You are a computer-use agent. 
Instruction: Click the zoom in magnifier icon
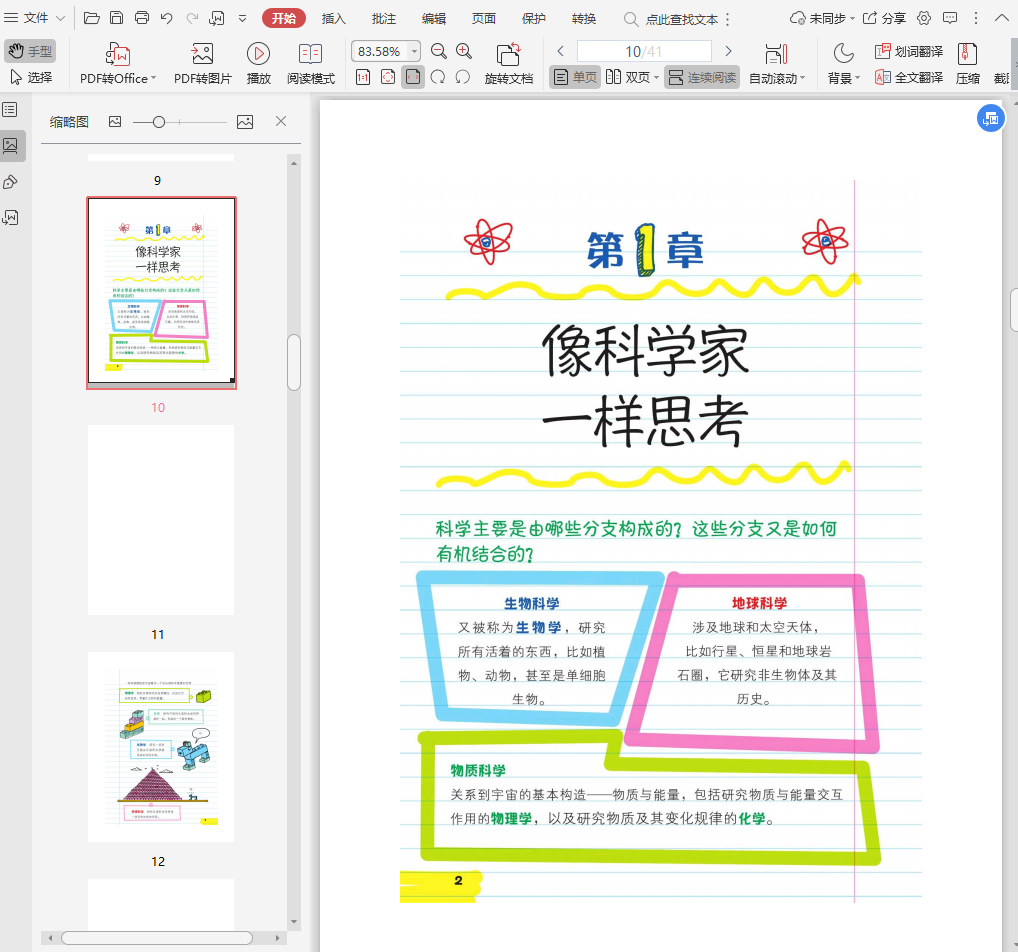pyautogui.click(x=464, y=51)
